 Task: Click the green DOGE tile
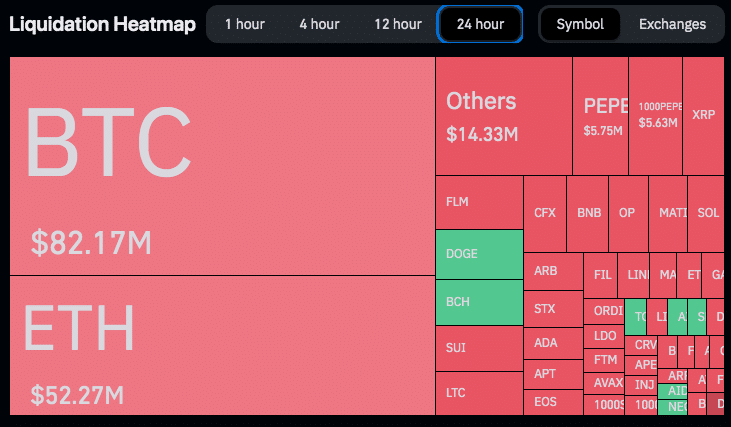479,254
